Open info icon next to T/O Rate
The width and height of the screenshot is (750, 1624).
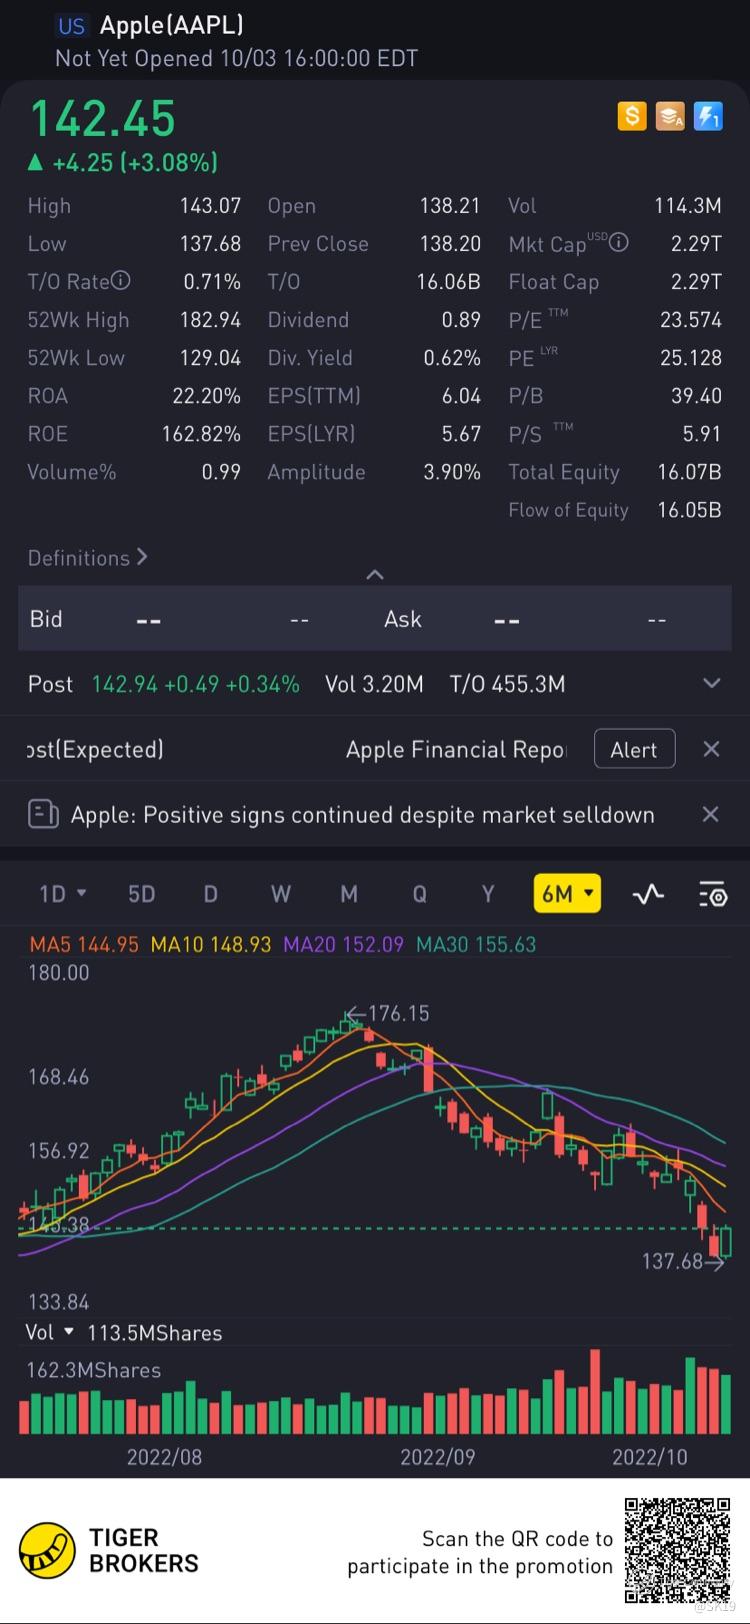(x=121, y=281)
